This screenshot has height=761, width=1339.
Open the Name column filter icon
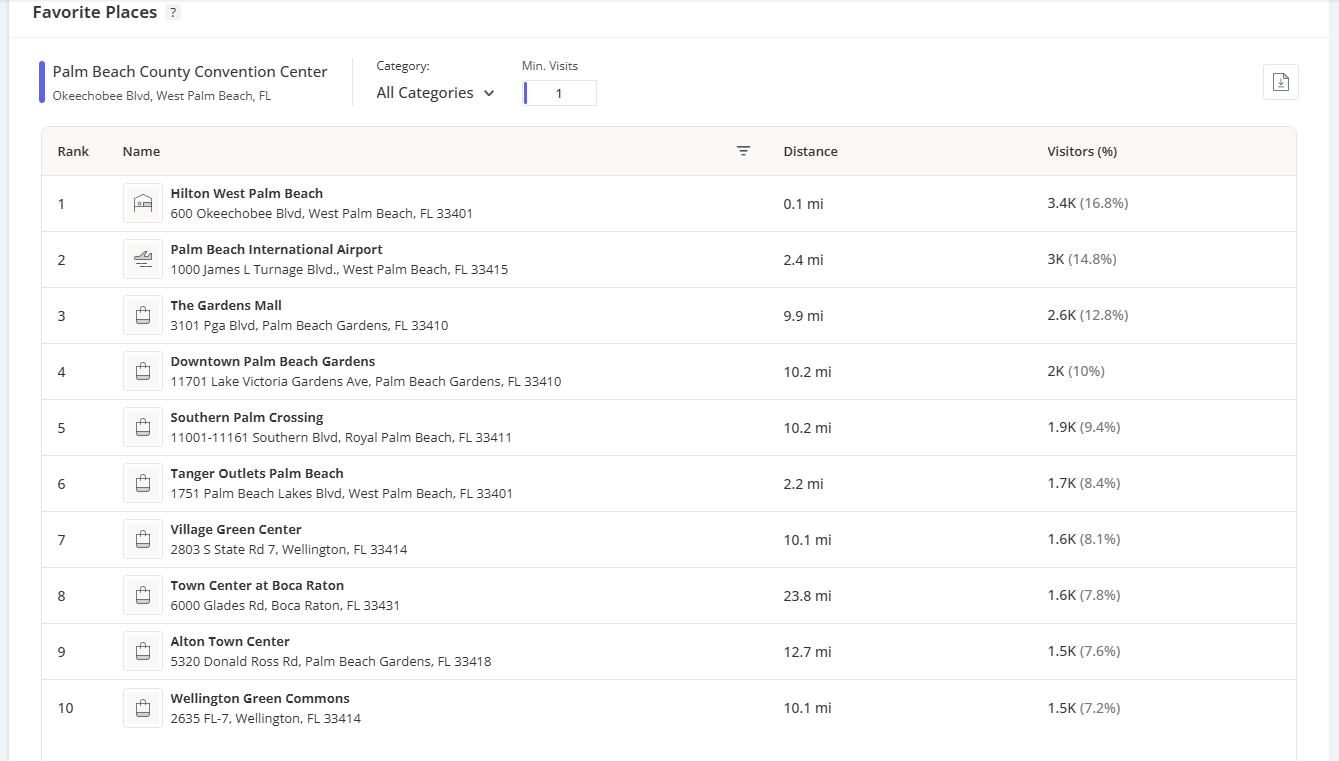pyautogui.click(x=743, y=151)
